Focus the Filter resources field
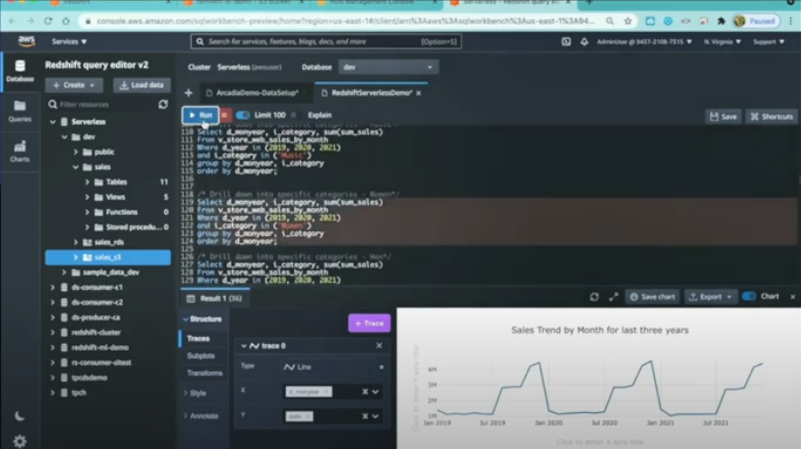This screenshot has width=801, height=449. point(102,104)
